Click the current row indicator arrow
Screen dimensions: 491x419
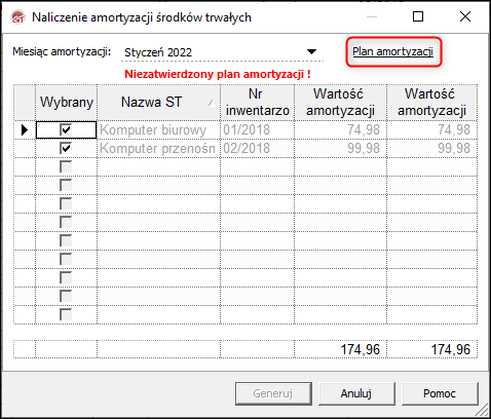tap(24, 130)
